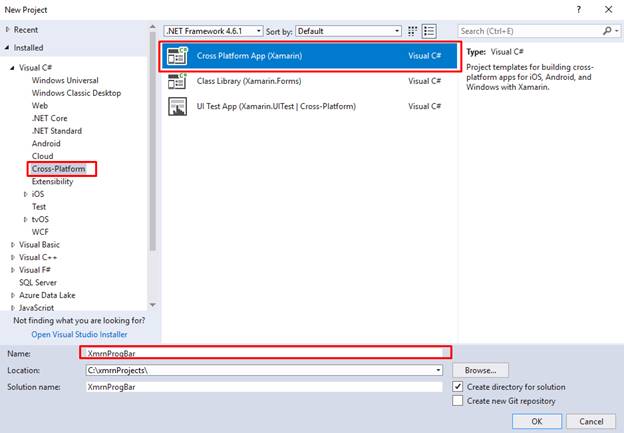This screenshot has width=624, height=433.
Task: Click the search magnifier icon
Action: point(607,31)
